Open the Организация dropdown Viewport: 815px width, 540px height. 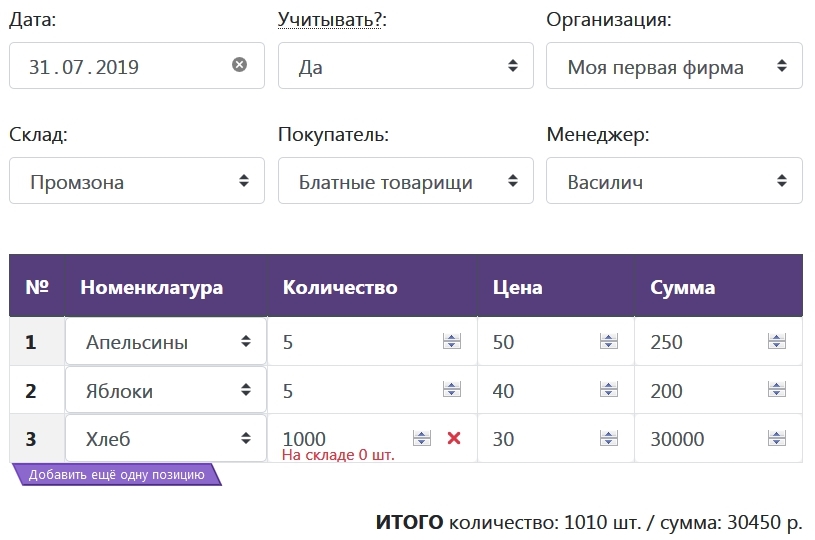point(674,67)
